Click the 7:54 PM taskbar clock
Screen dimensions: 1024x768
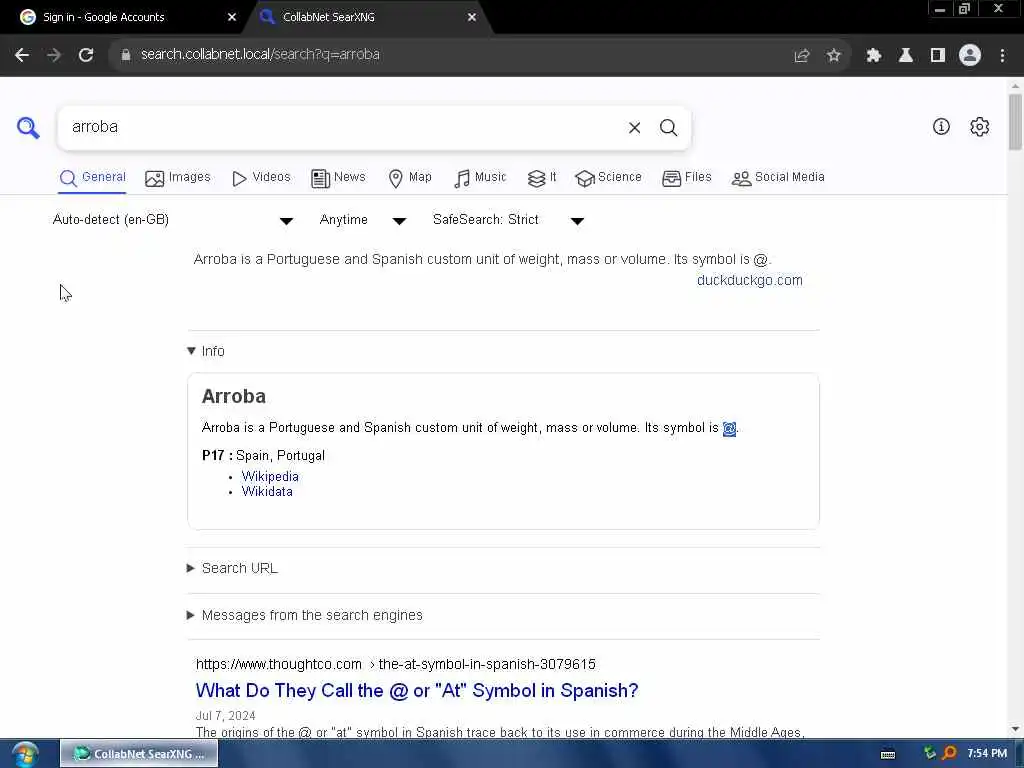pos(987,754)
